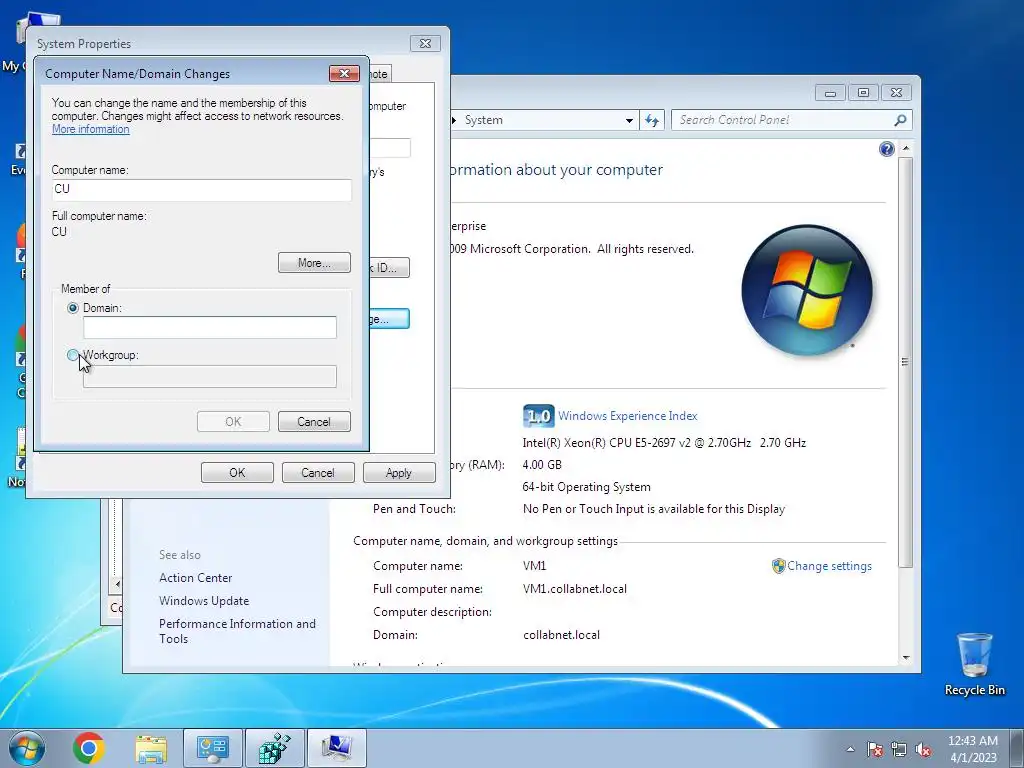Click the 64-bit Operating System text

click(586, 487)
